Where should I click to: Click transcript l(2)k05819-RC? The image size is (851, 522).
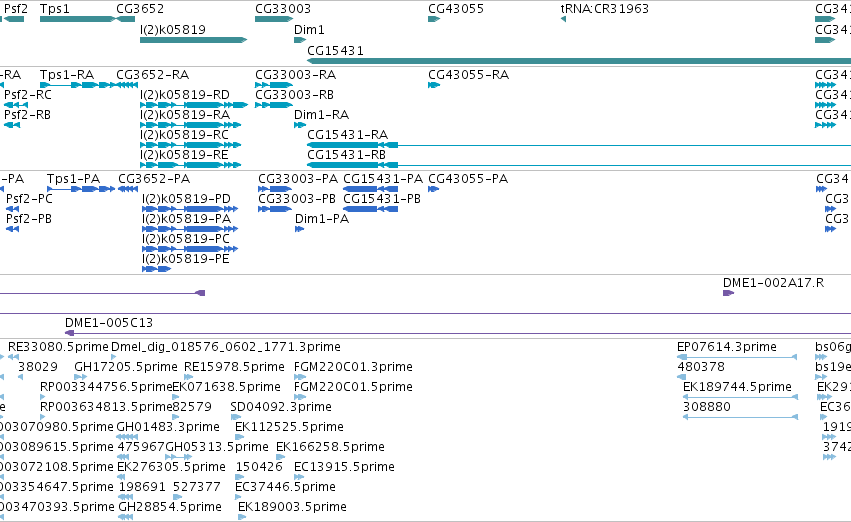185,135
